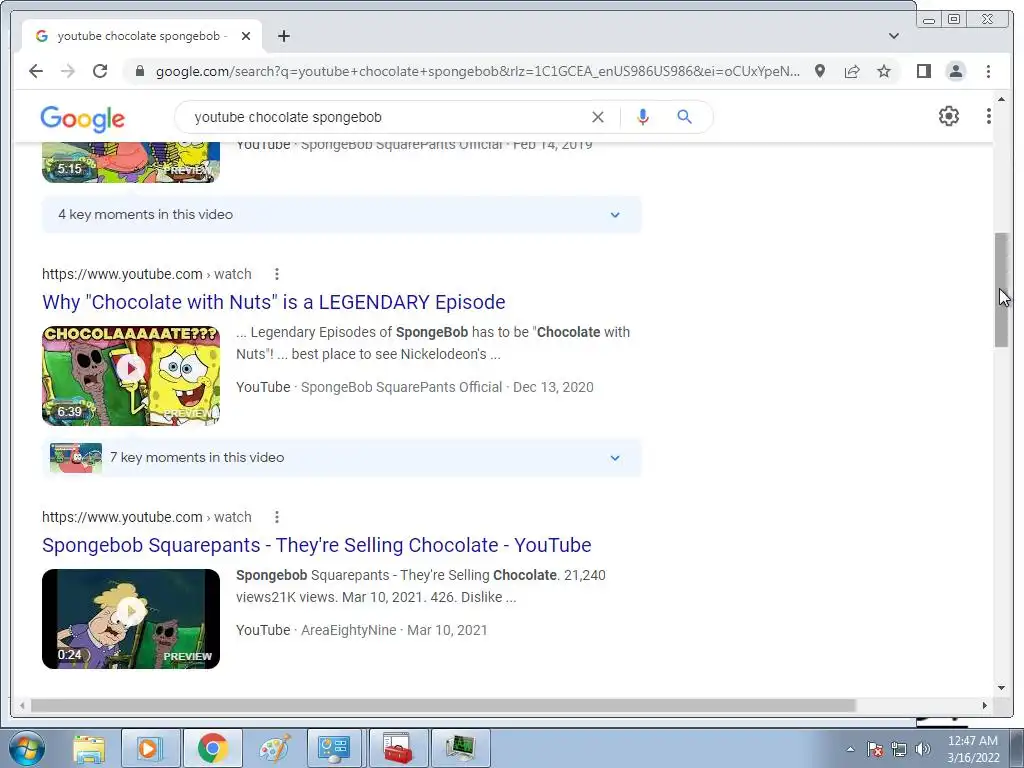Open the monitor application taskbar icon
Image resolution: width=1024 pixels, height=768 pixels.
click(x=460, y=748)
